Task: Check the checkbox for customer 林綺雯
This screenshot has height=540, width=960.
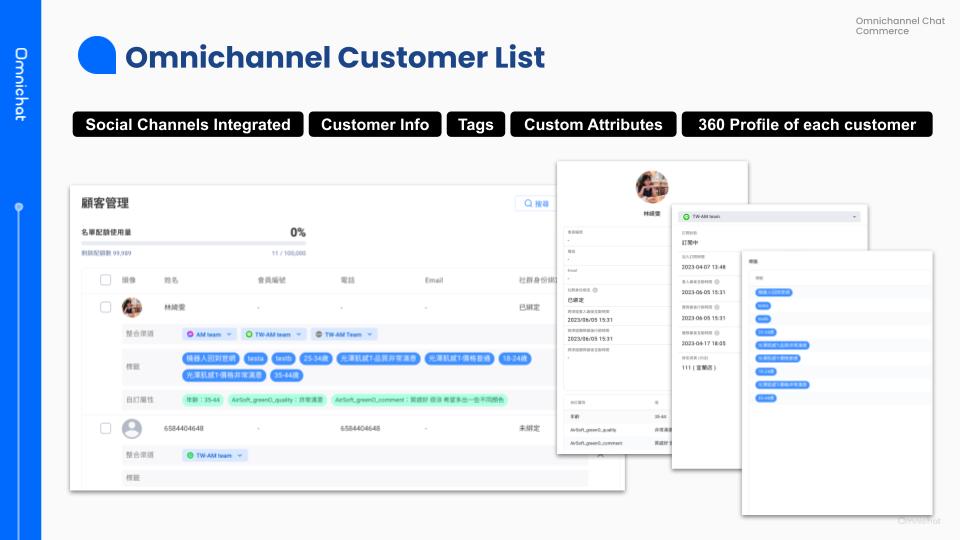Action: [x=106, y=308]
